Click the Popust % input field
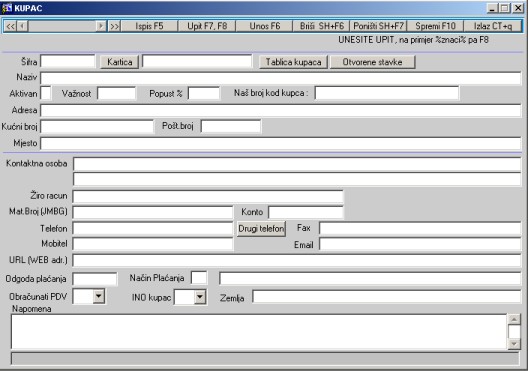This screenshot has height=371, width=528. 204,93
